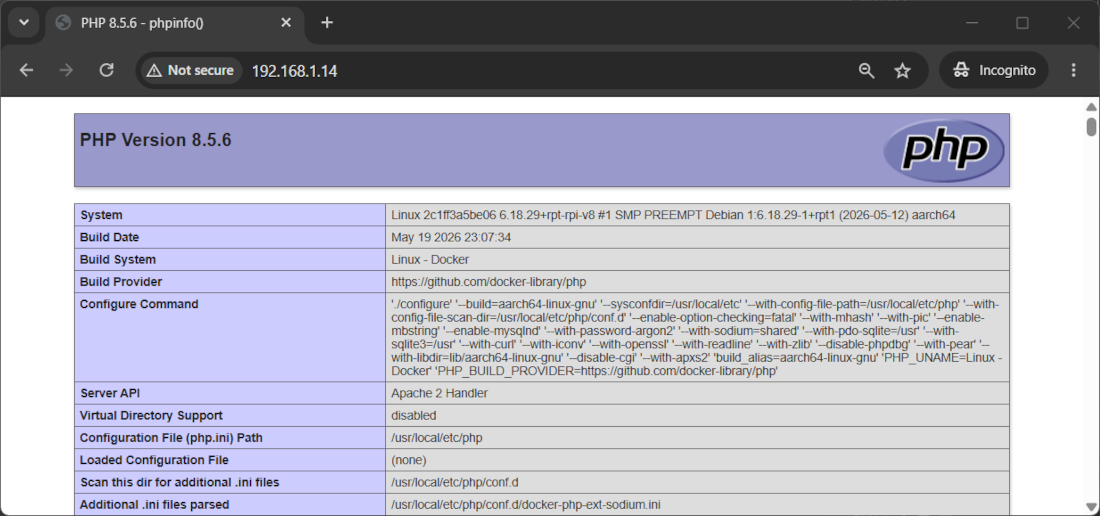
Task: Select the May 19 2026 23:07:34 value
Action: coord(451,238)
